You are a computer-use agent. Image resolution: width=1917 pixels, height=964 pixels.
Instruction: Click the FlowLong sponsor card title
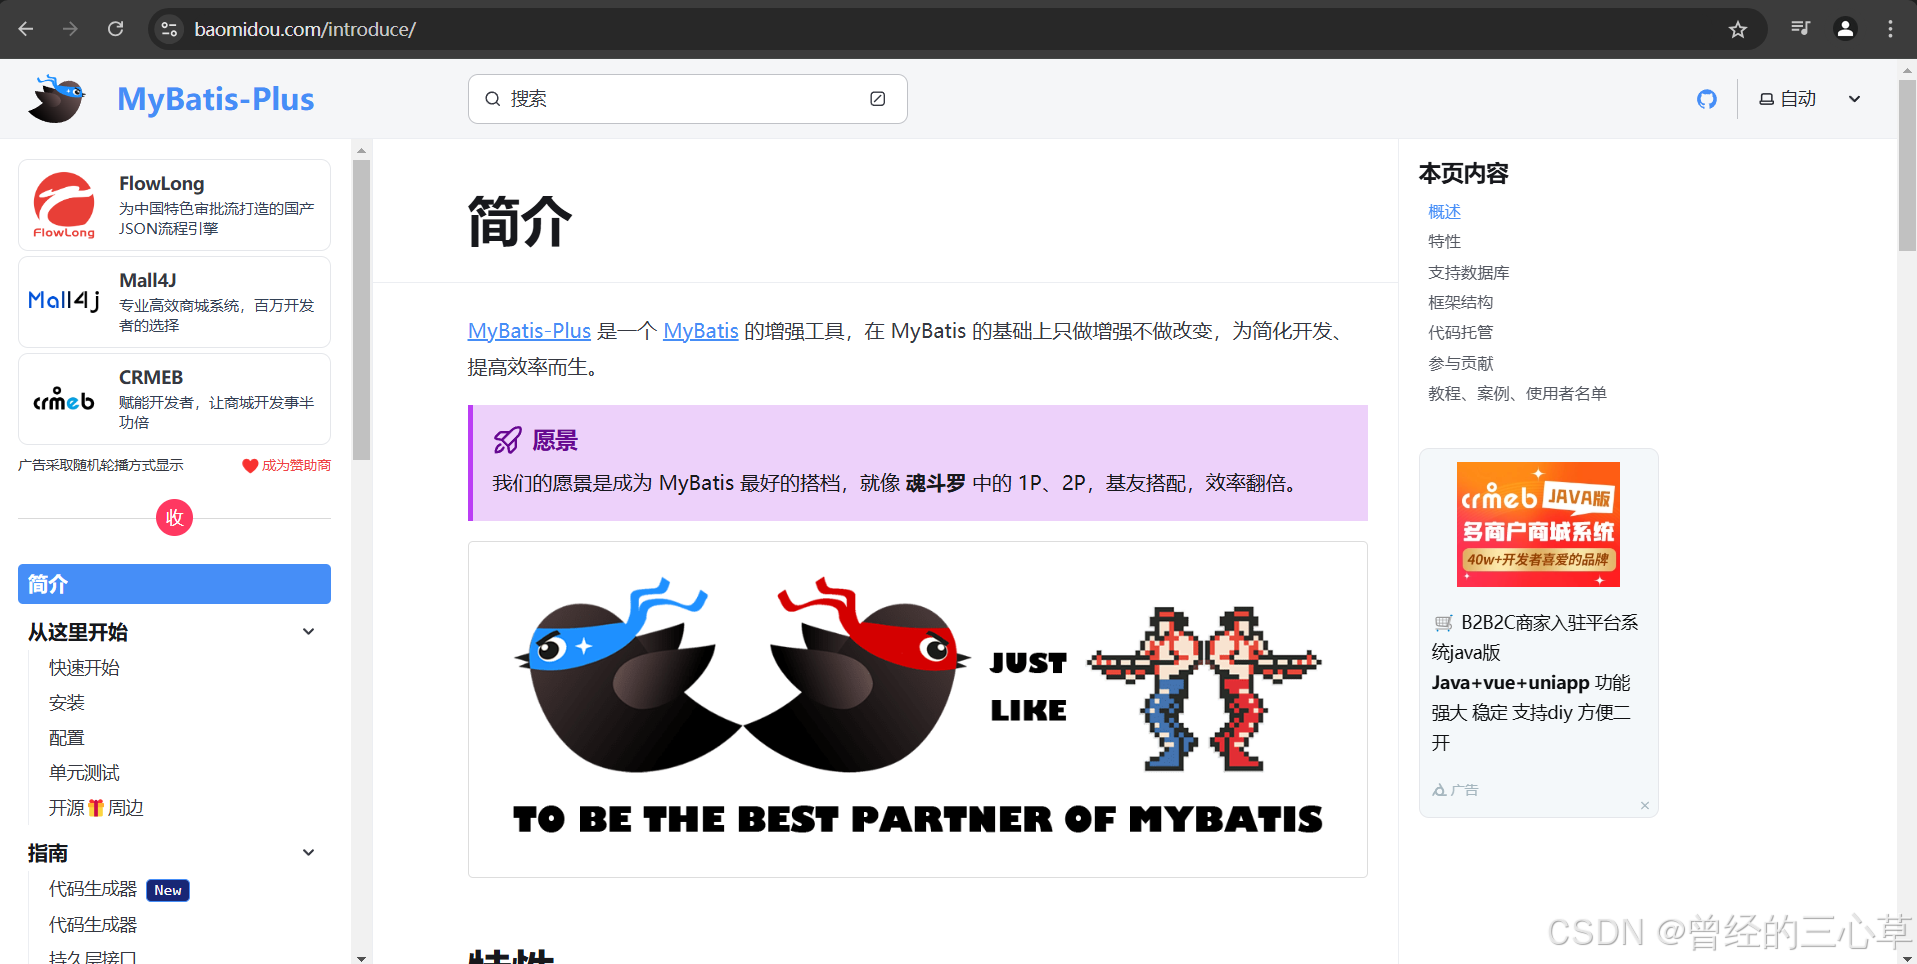point(162,183)
